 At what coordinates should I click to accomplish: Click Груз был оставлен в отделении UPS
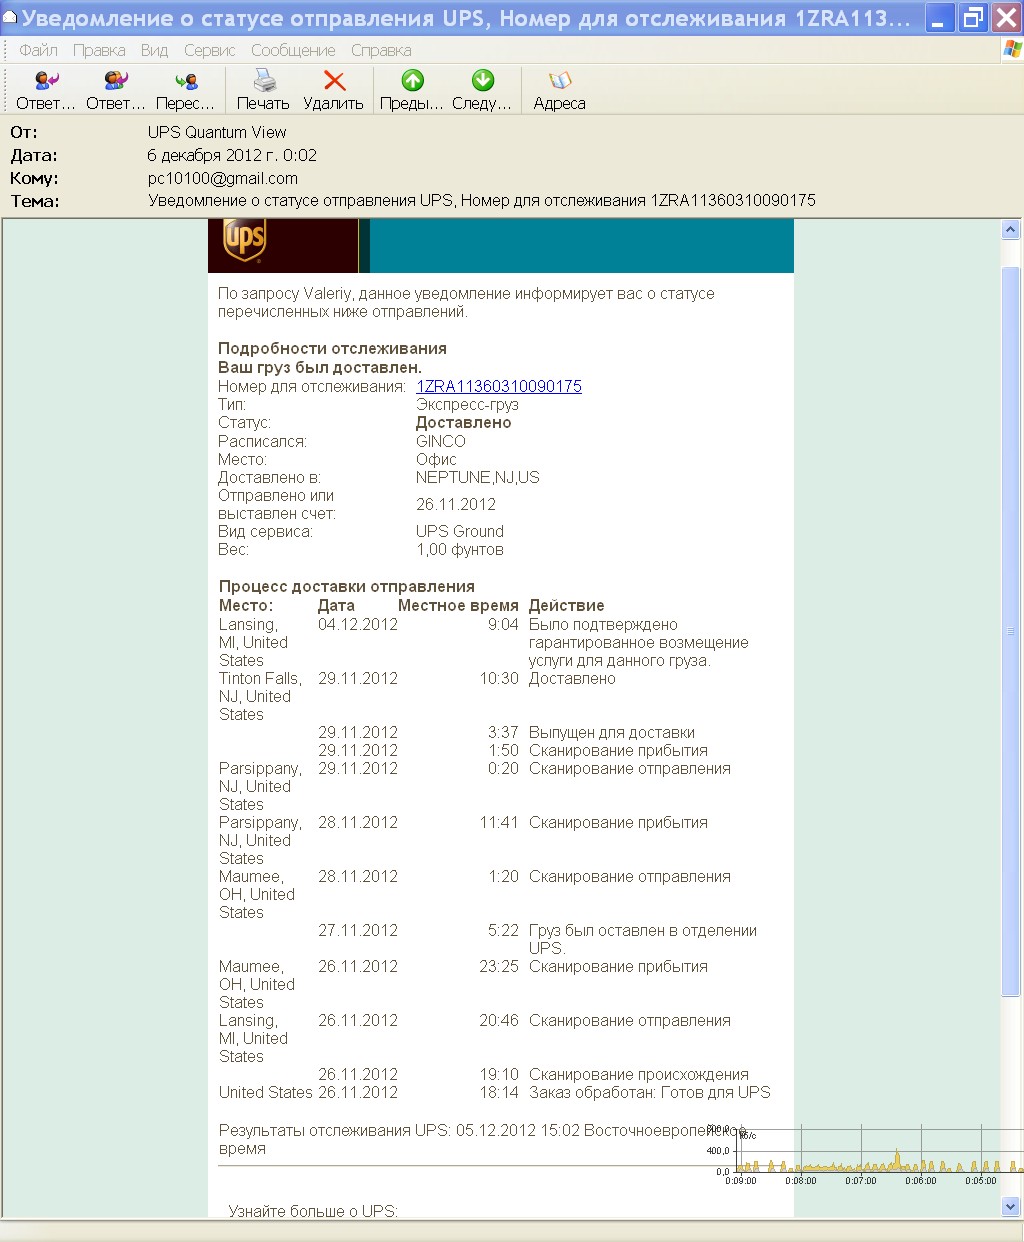coord(643,939)
